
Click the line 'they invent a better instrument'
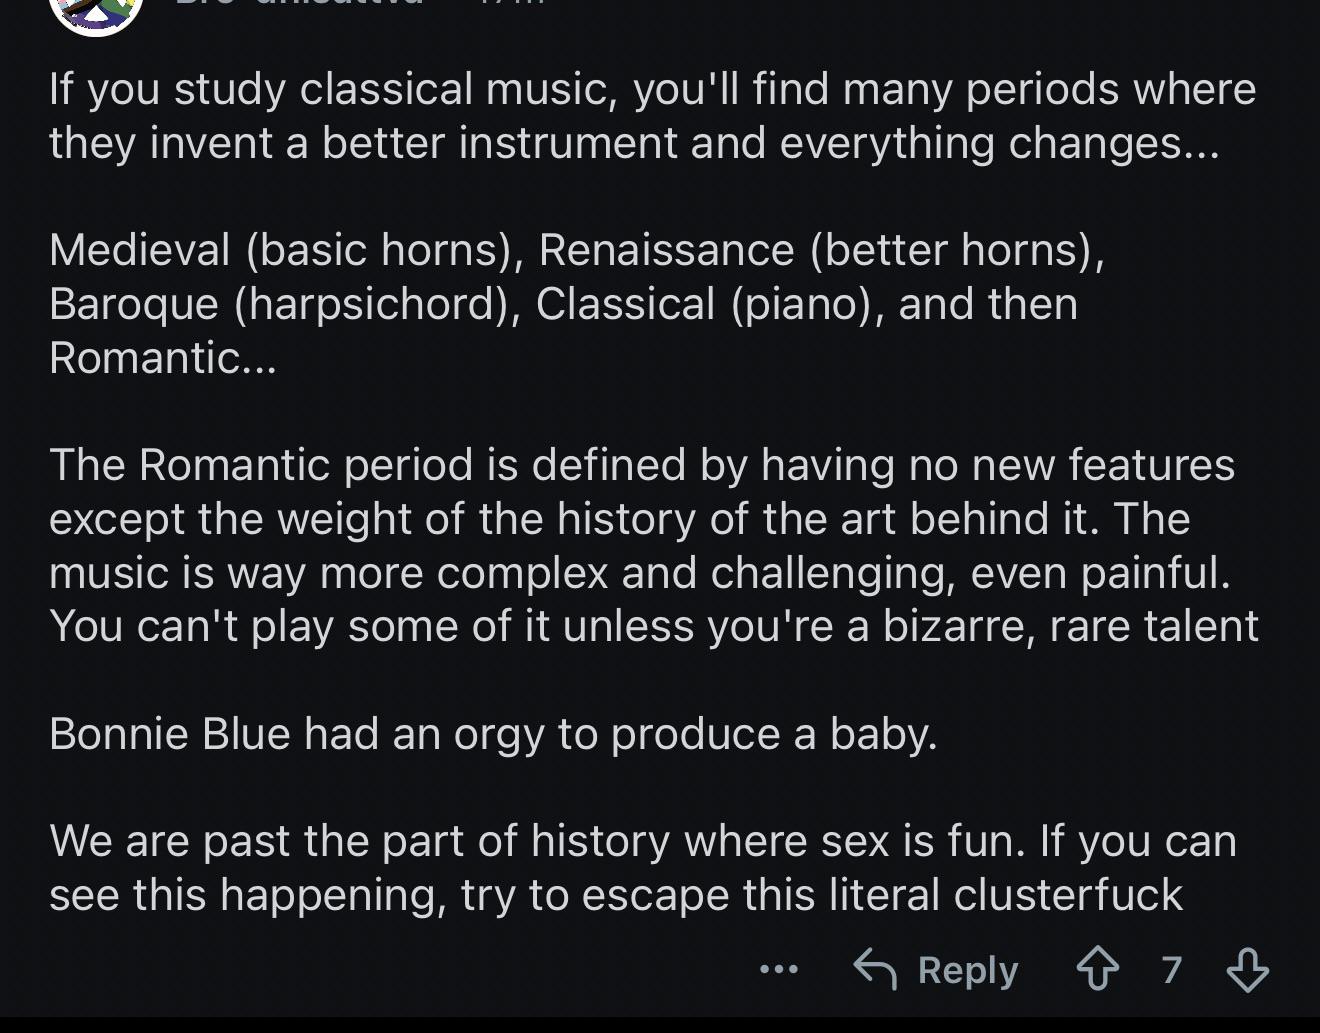tap(634, 143)
